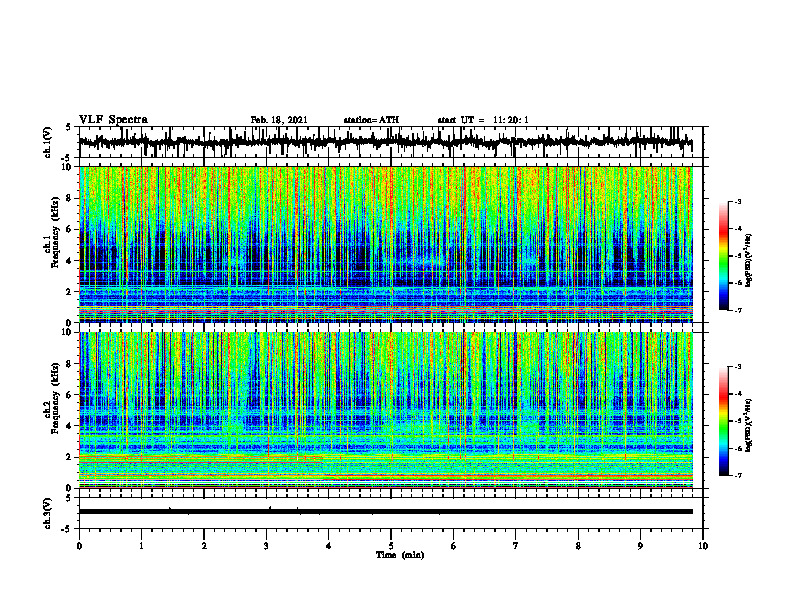Click the '-3' label on ch.2 colorbar
792x612 pixels.
[x=737, y=367]
